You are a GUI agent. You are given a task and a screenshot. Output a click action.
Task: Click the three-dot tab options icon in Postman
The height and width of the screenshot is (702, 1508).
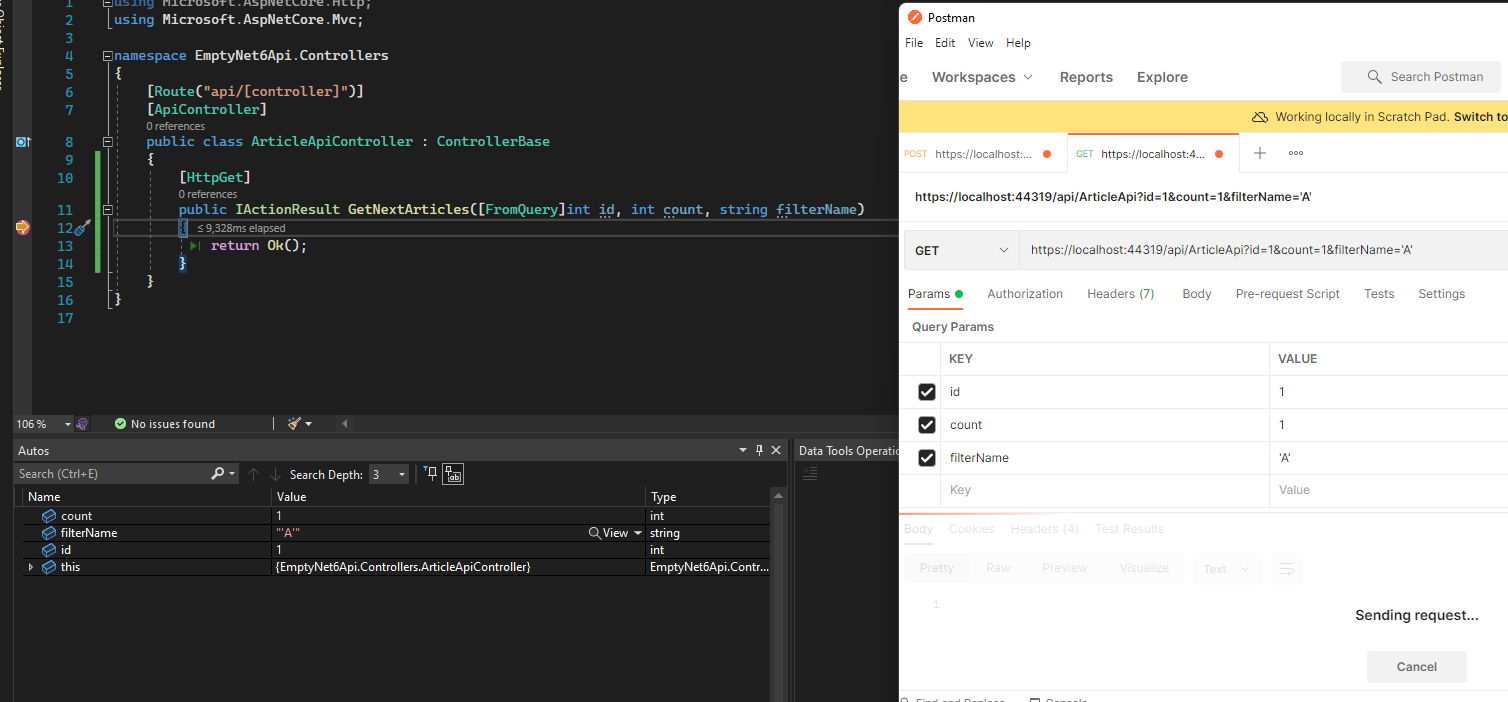coord(1296,154)
